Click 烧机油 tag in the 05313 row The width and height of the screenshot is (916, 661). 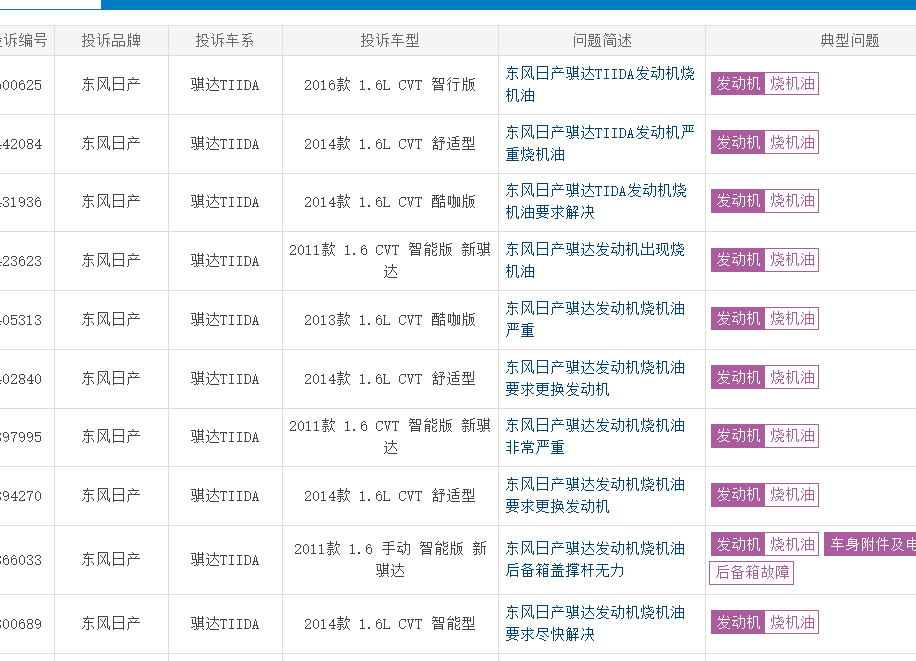(792, 319)
